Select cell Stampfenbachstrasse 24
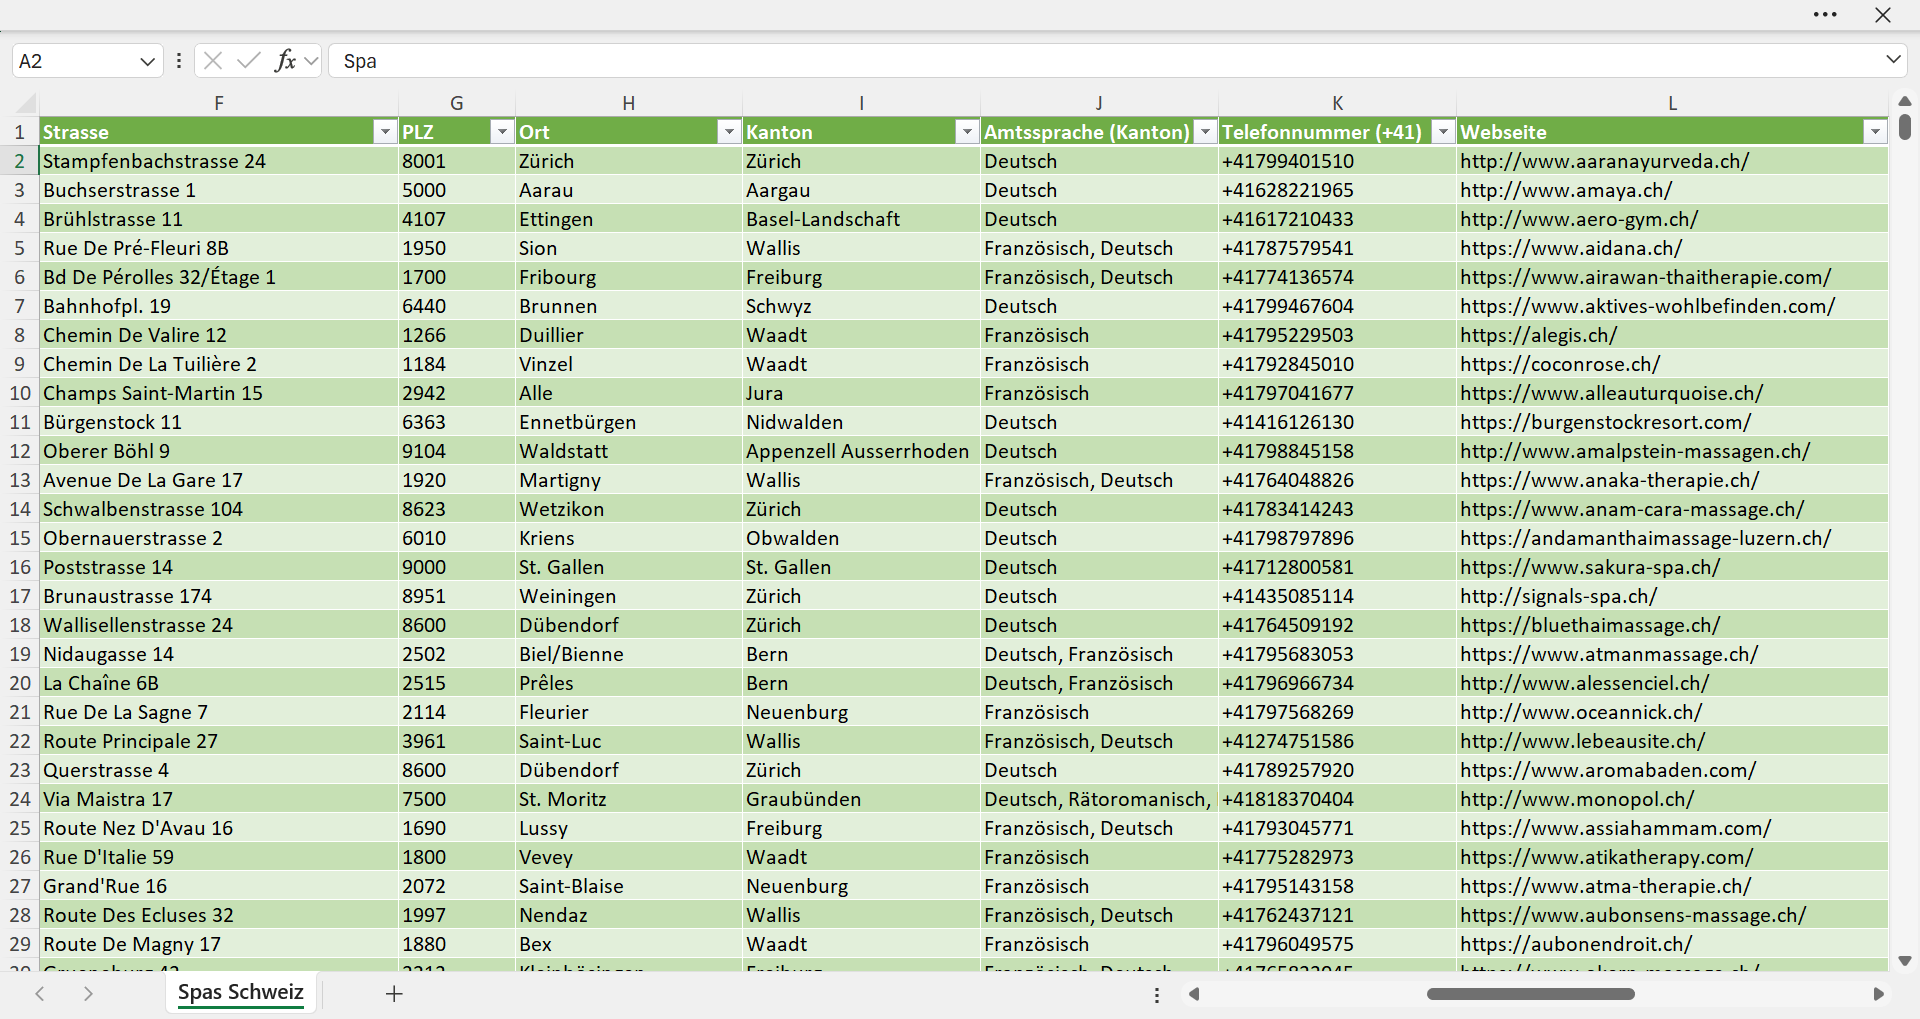Screen dimensions: 1920x1019 point(219,161)
